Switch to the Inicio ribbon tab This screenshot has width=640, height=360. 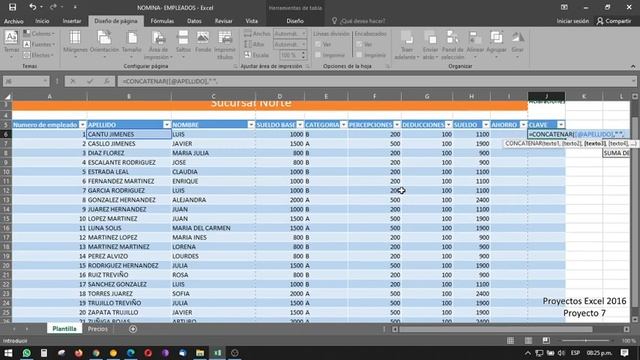42,21
